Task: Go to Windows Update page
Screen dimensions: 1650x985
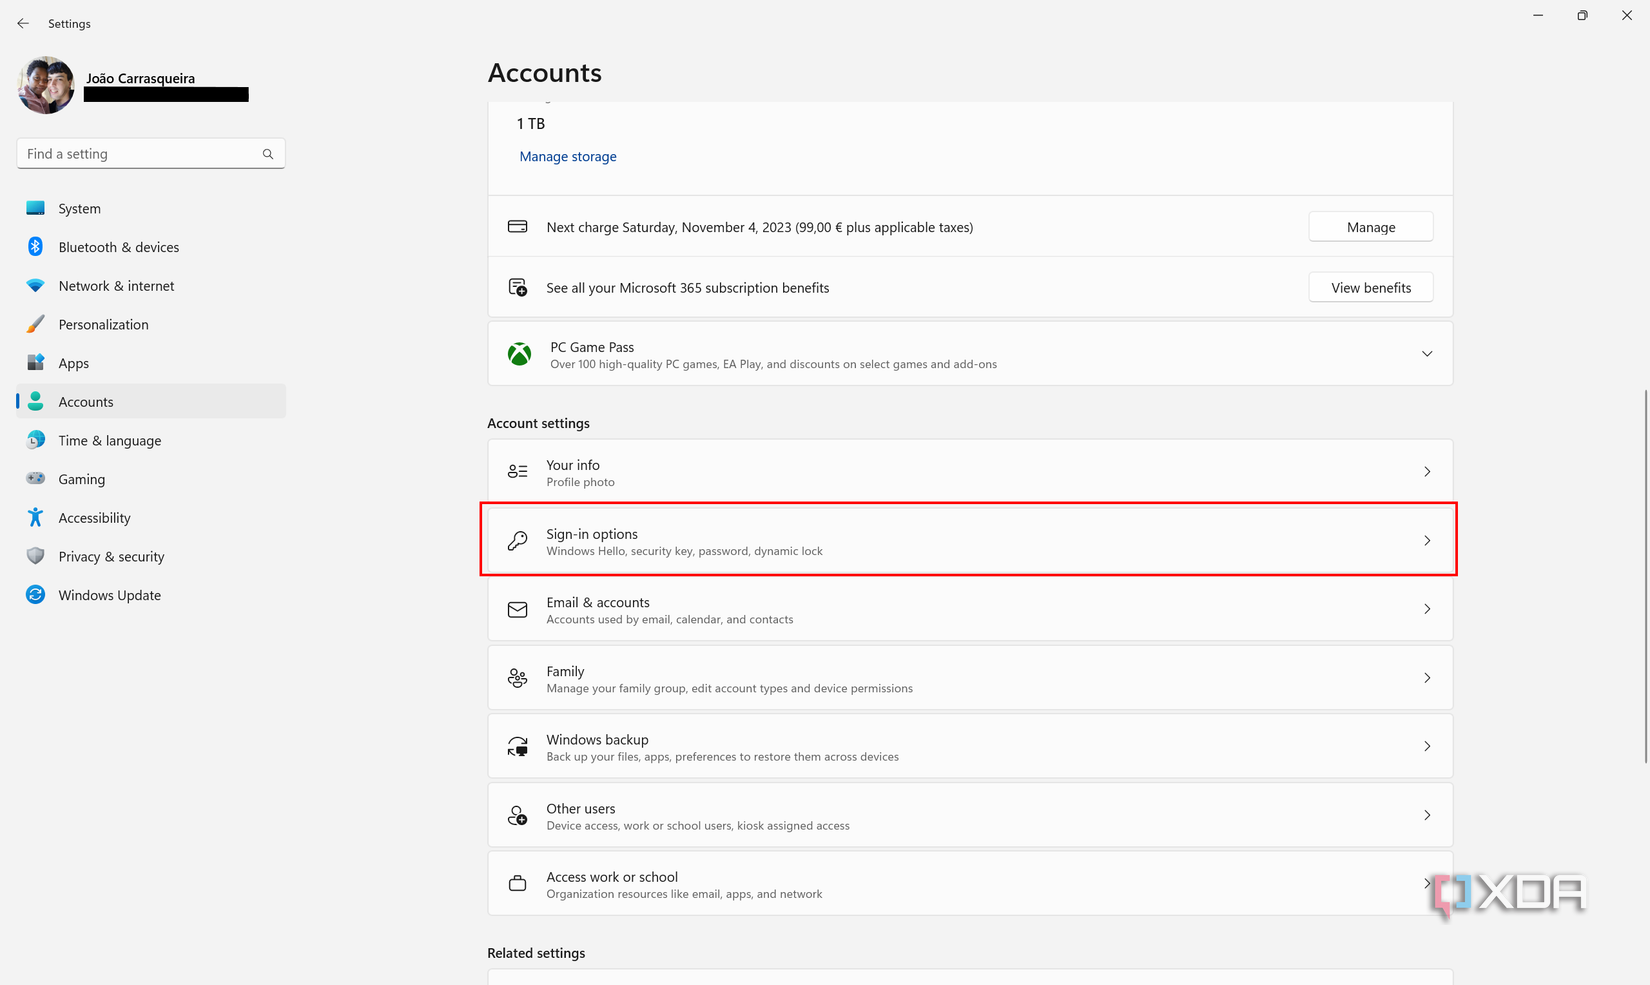Action: 151,595
